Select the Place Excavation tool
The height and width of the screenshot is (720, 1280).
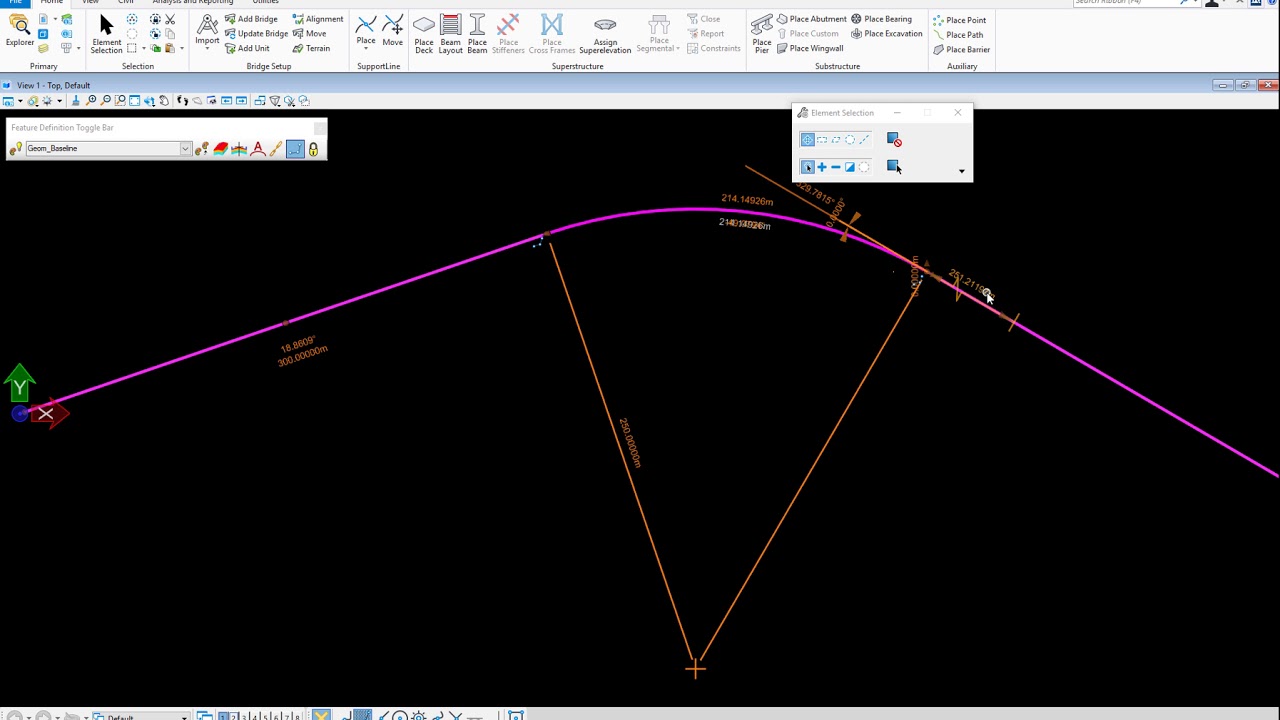pos(886,33)
